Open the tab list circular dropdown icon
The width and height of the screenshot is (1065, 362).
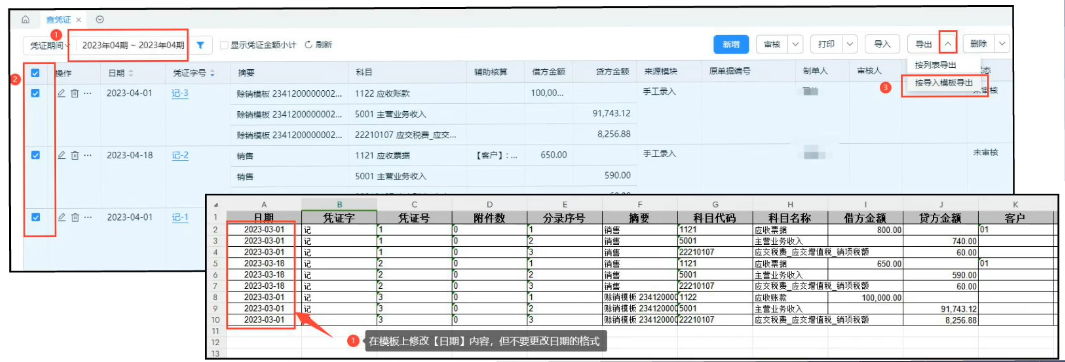[100, 20]
